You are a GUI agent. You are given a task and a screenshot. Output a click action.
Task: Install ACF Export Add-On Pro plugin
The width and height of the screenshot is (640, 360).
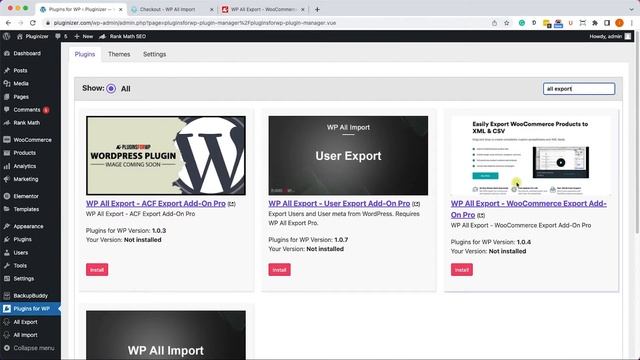pyautogui.click(x=97, y=270)
